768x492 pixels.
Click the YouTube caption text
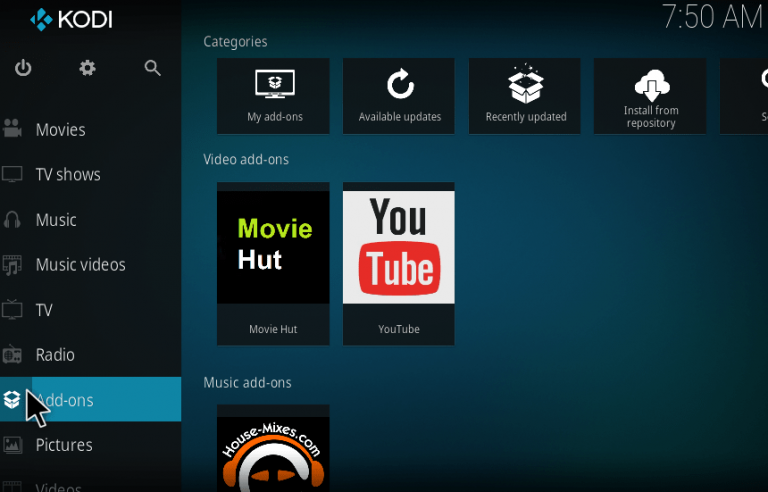[x=399, y=329]
